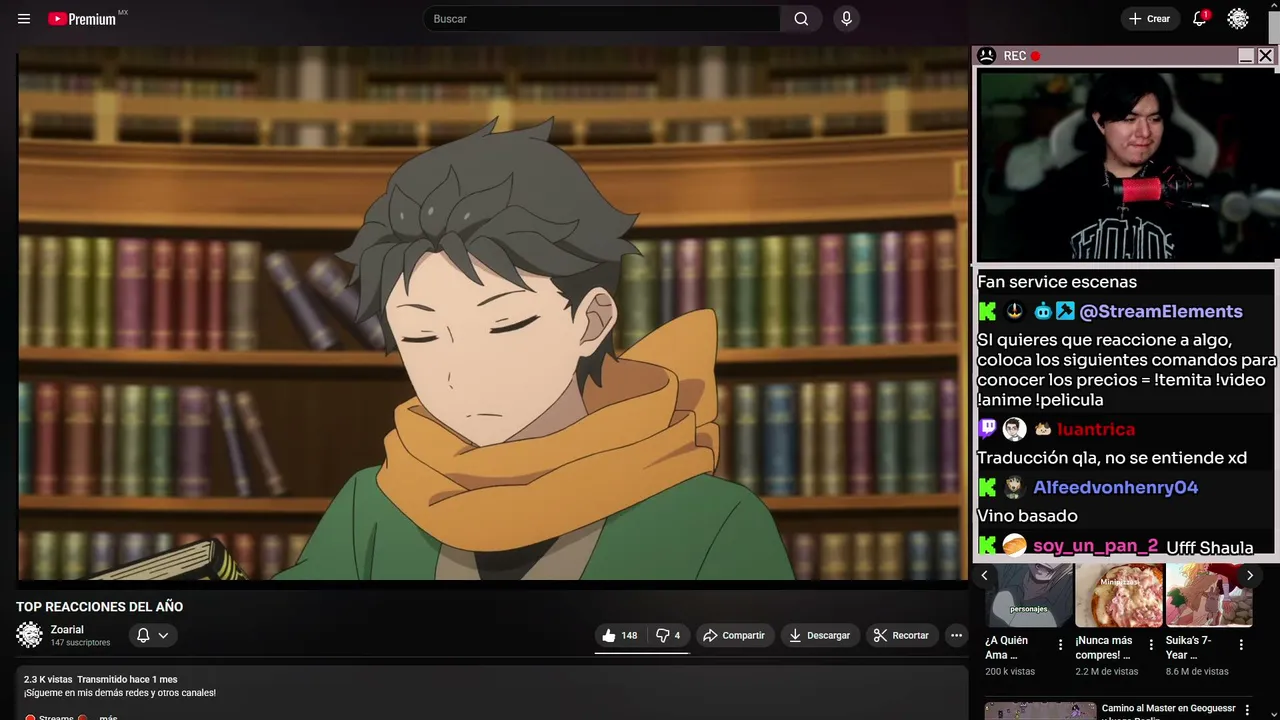Dislike the video thumbs-down button

click(667, 635)
